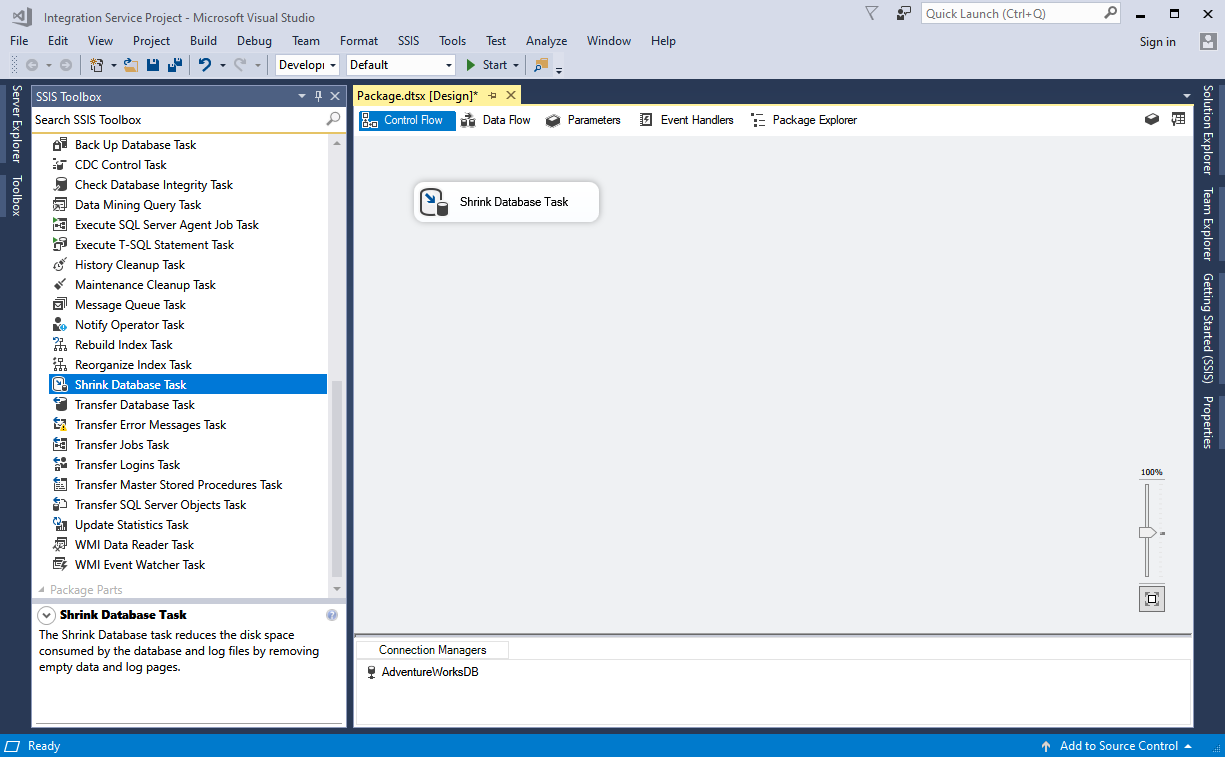This screenshot has width=1225, height=757.
Task: Open the Analyze menu
Action: coord(547,41)
